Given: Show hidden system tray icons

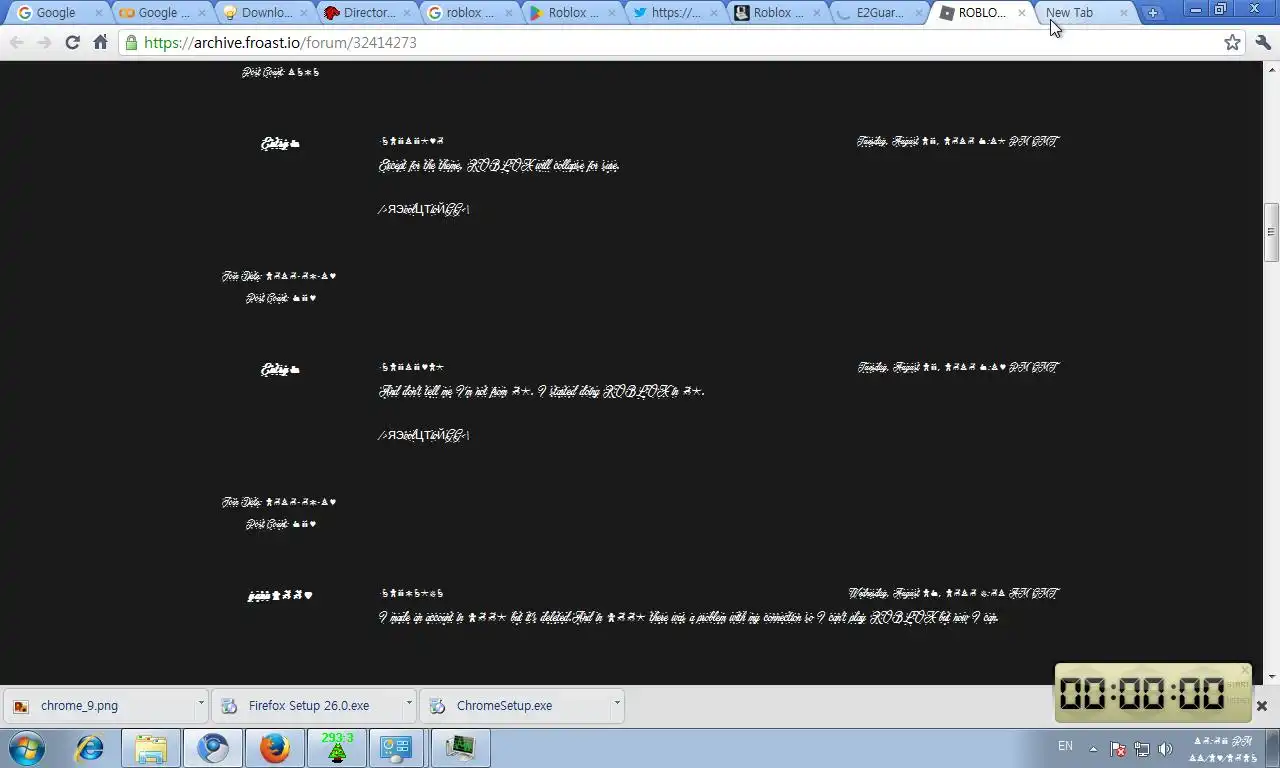Looking at the screenshot, I should (x=1093, y=749).
